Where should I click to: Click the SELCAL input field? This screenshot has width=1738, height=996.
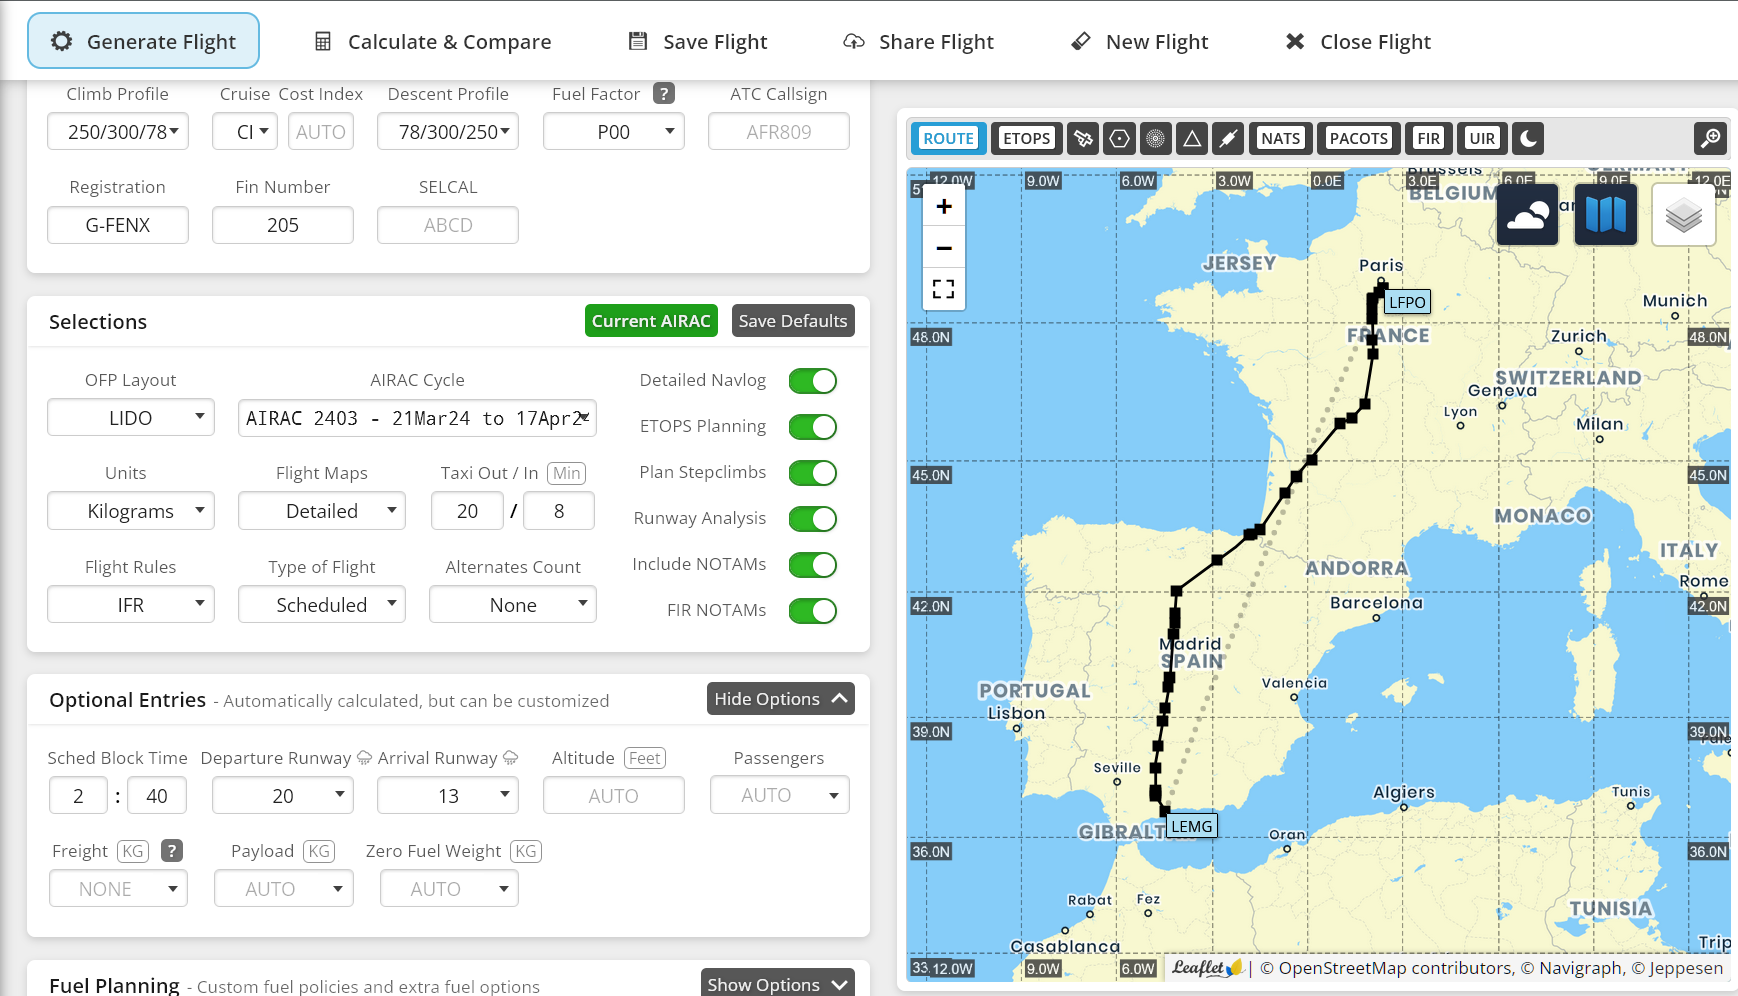click(x=448, y=224)
